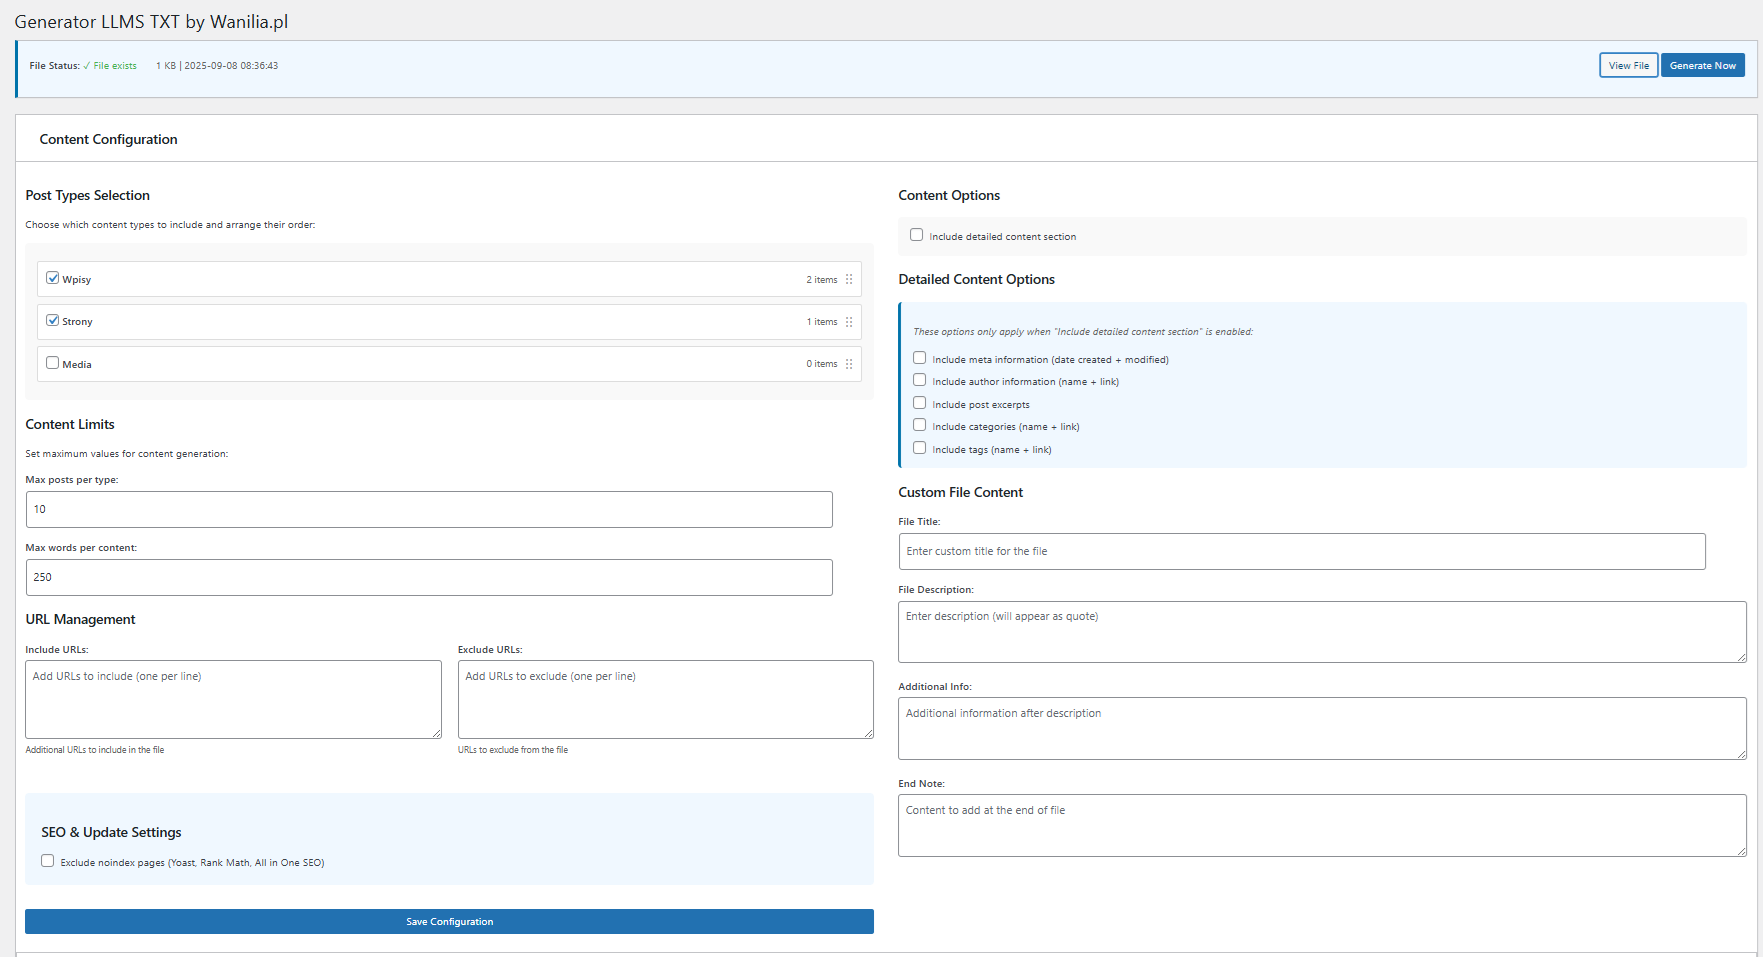
Task: Click the Generate Now button
Action: point(1702,66)
